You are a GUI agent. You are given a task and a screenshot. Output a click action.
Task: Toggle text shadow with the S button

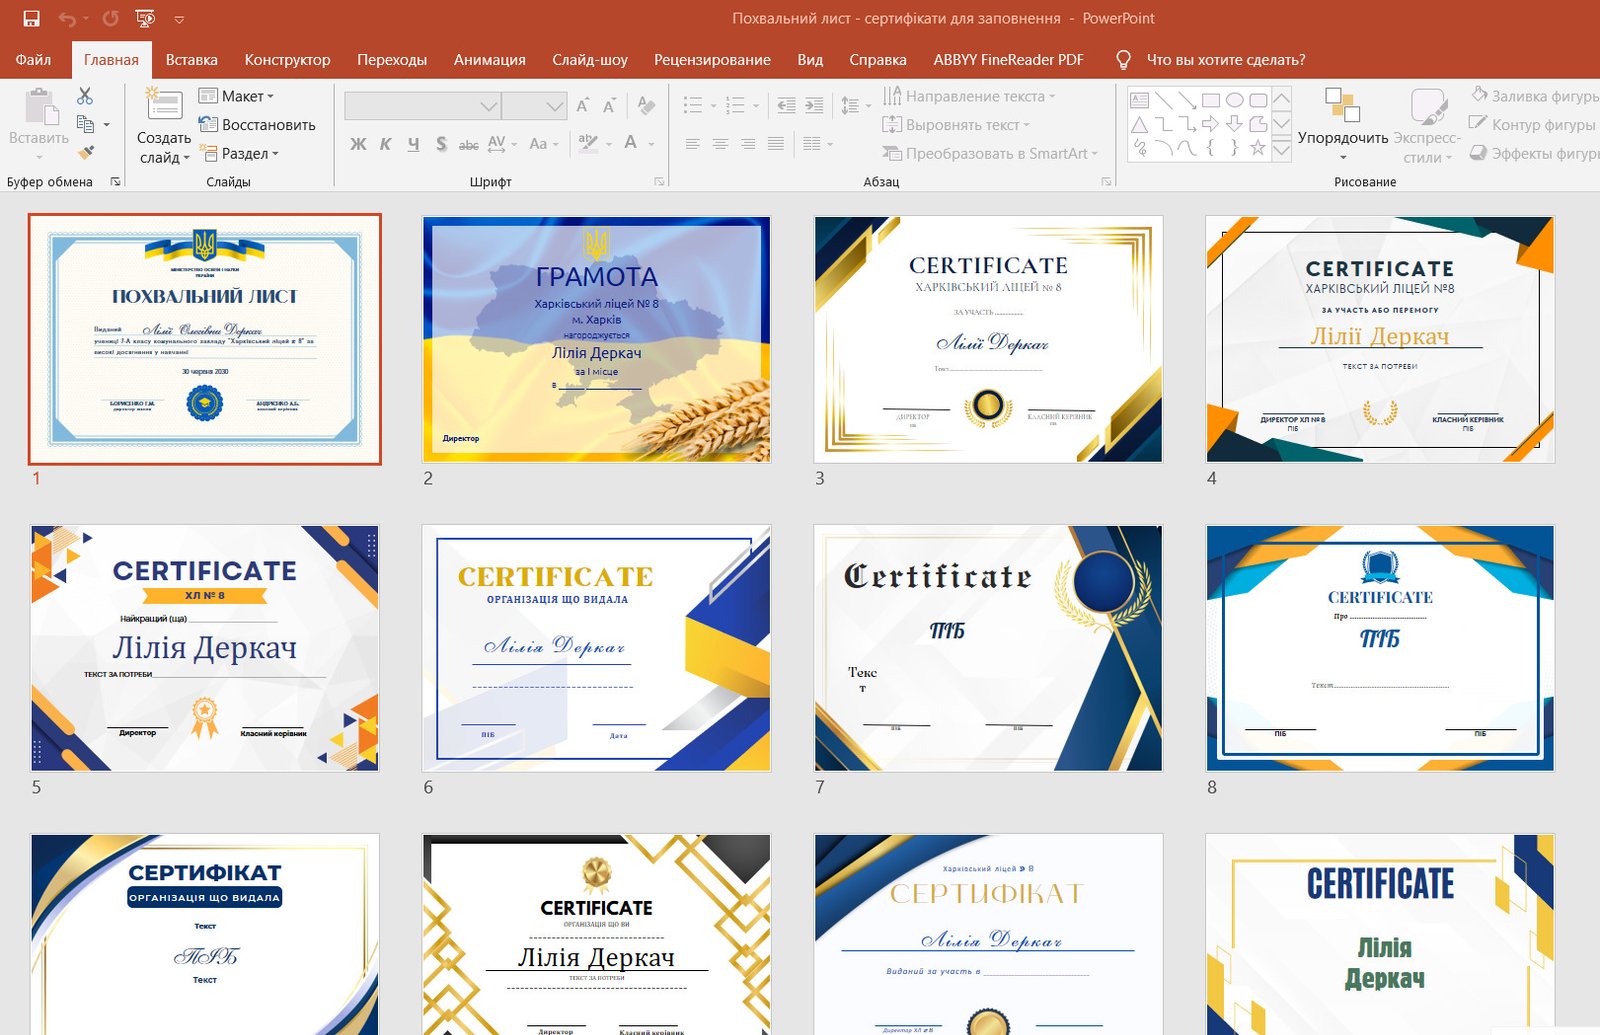(x=441, y=144)
